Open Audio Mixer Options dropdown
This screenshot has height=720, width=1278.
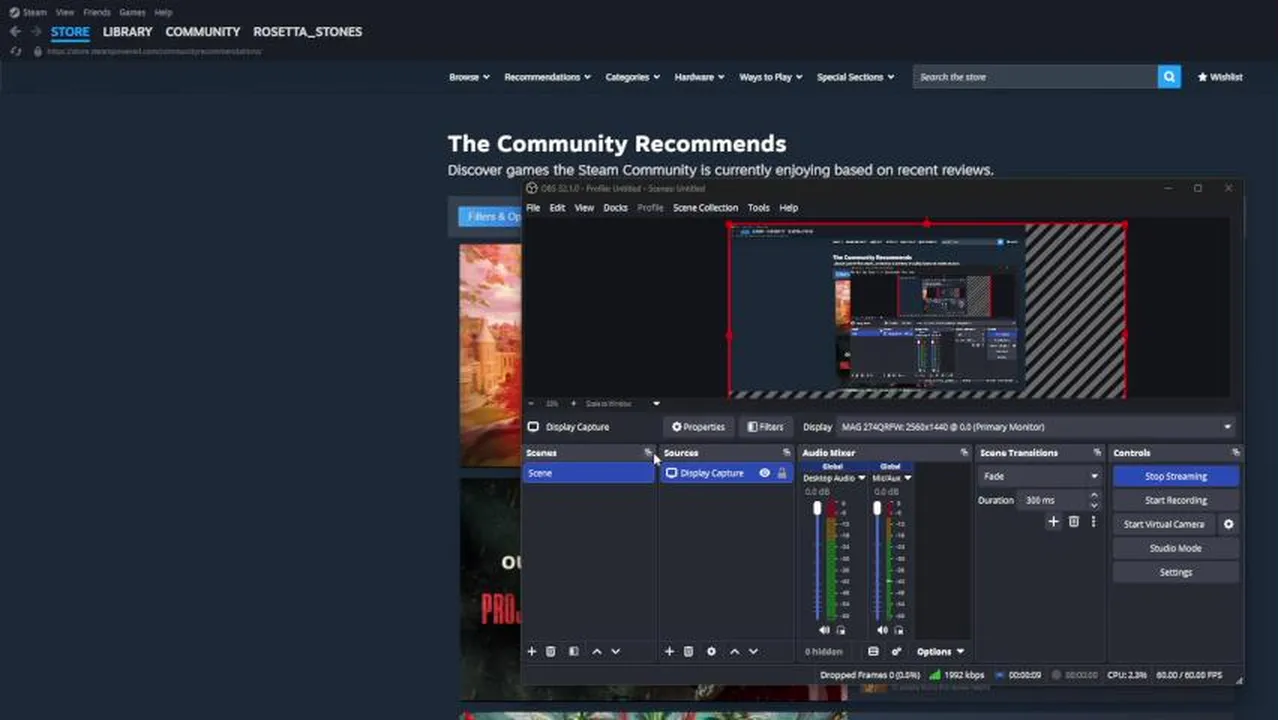[940, 652]
